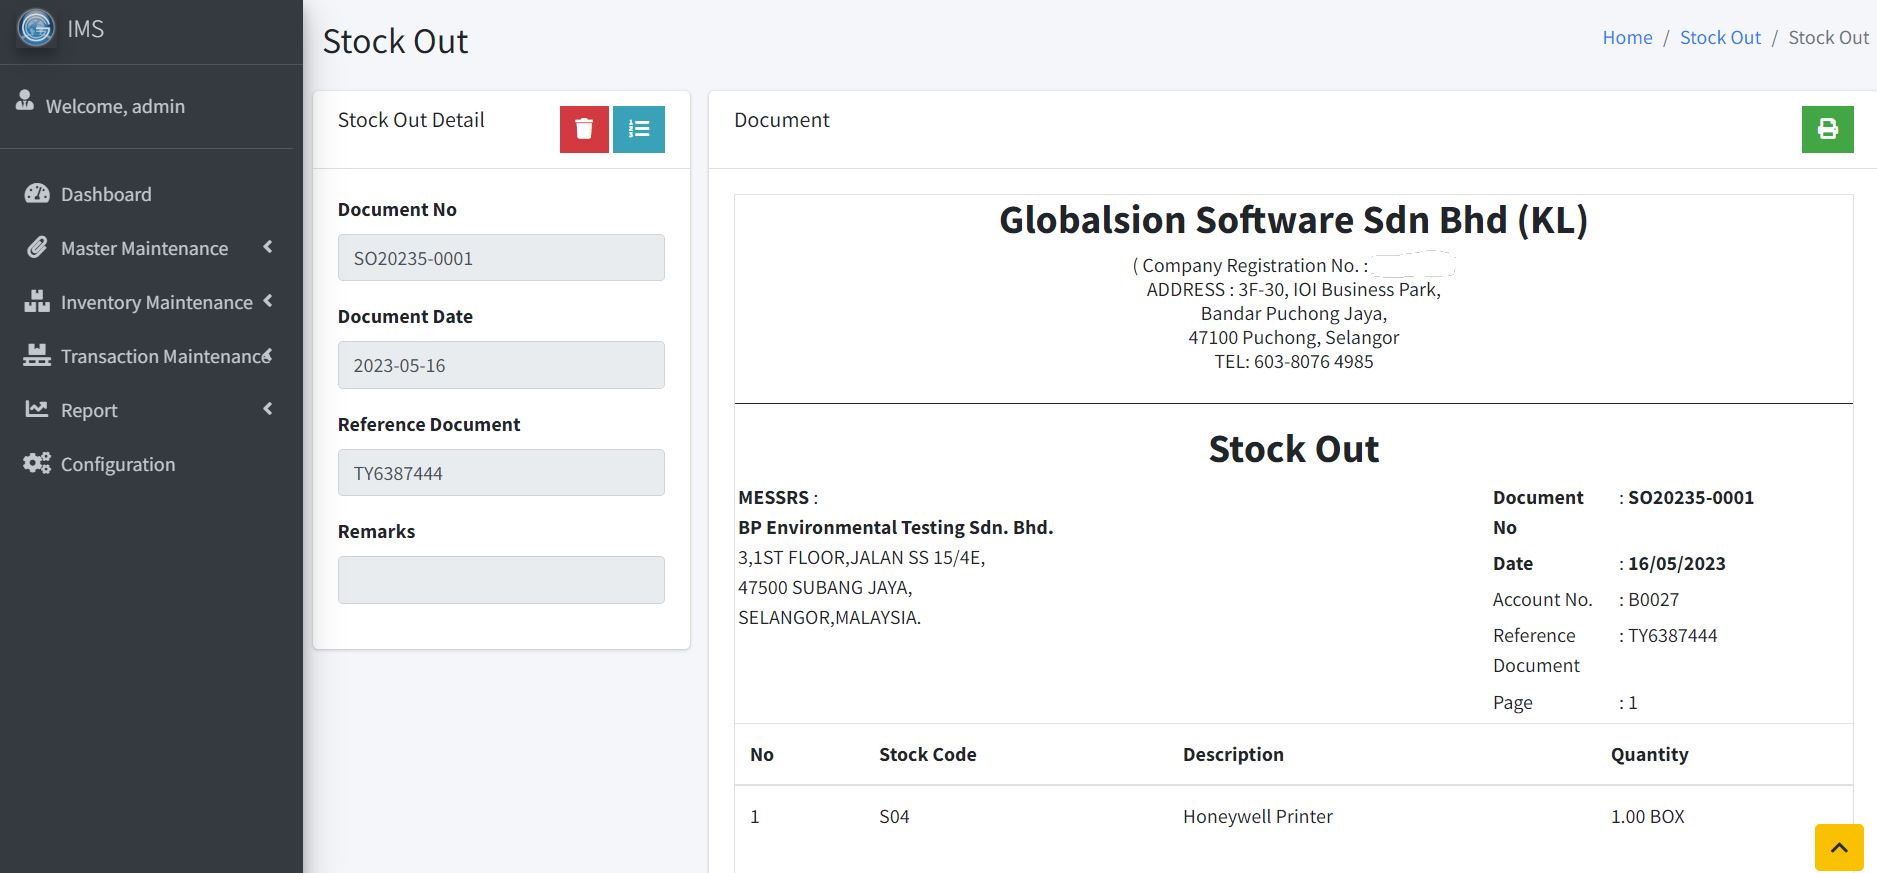Click the large Stock Out document title

1293,449
